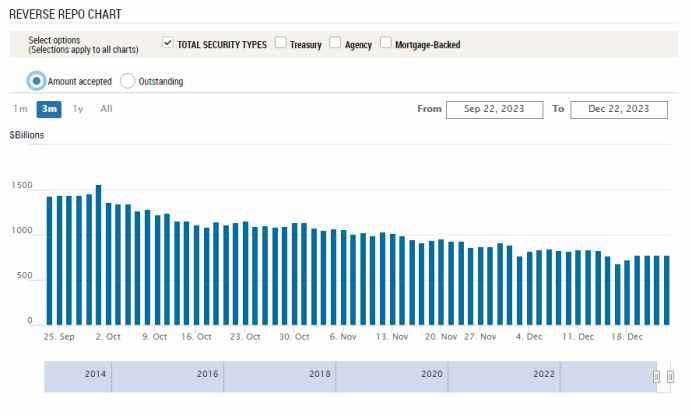Enable the Agency checkbox
This screenshot has height=416, width=692.
click(335, 44)
